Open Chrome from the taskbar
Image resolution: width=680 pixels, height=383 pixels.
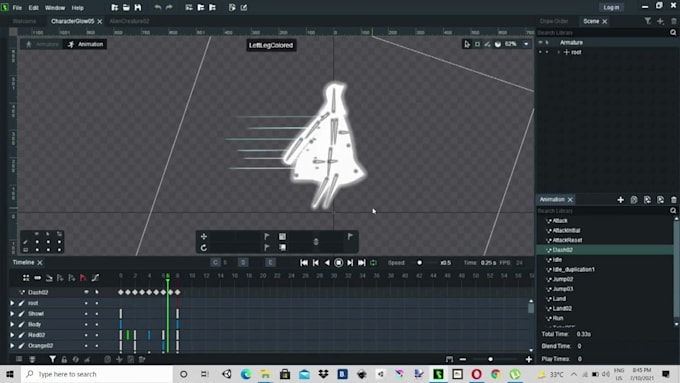tap(496, 374)
